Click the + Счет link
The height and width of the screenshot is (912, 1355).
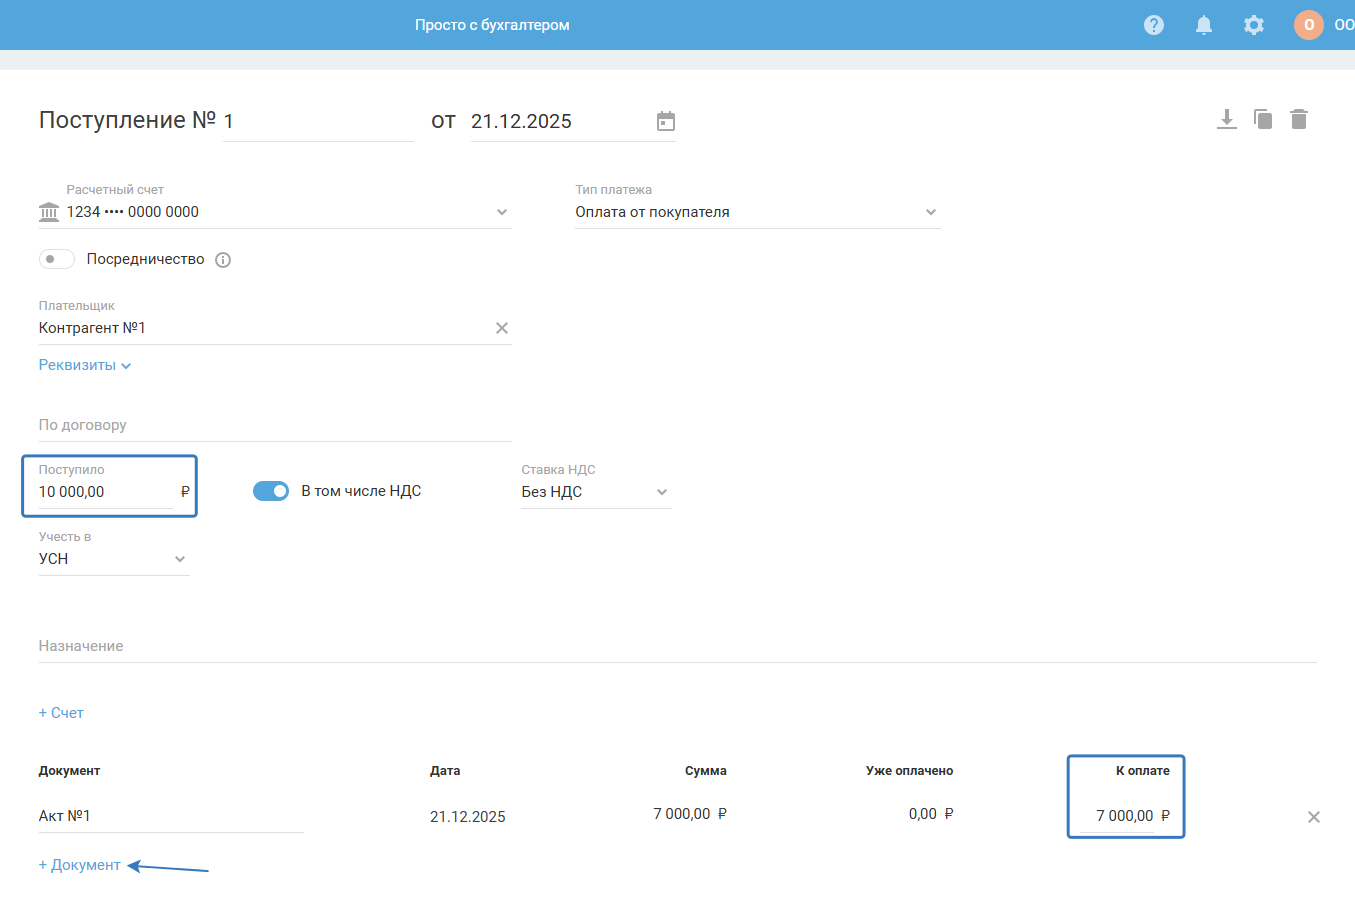(x=61, y=713)
